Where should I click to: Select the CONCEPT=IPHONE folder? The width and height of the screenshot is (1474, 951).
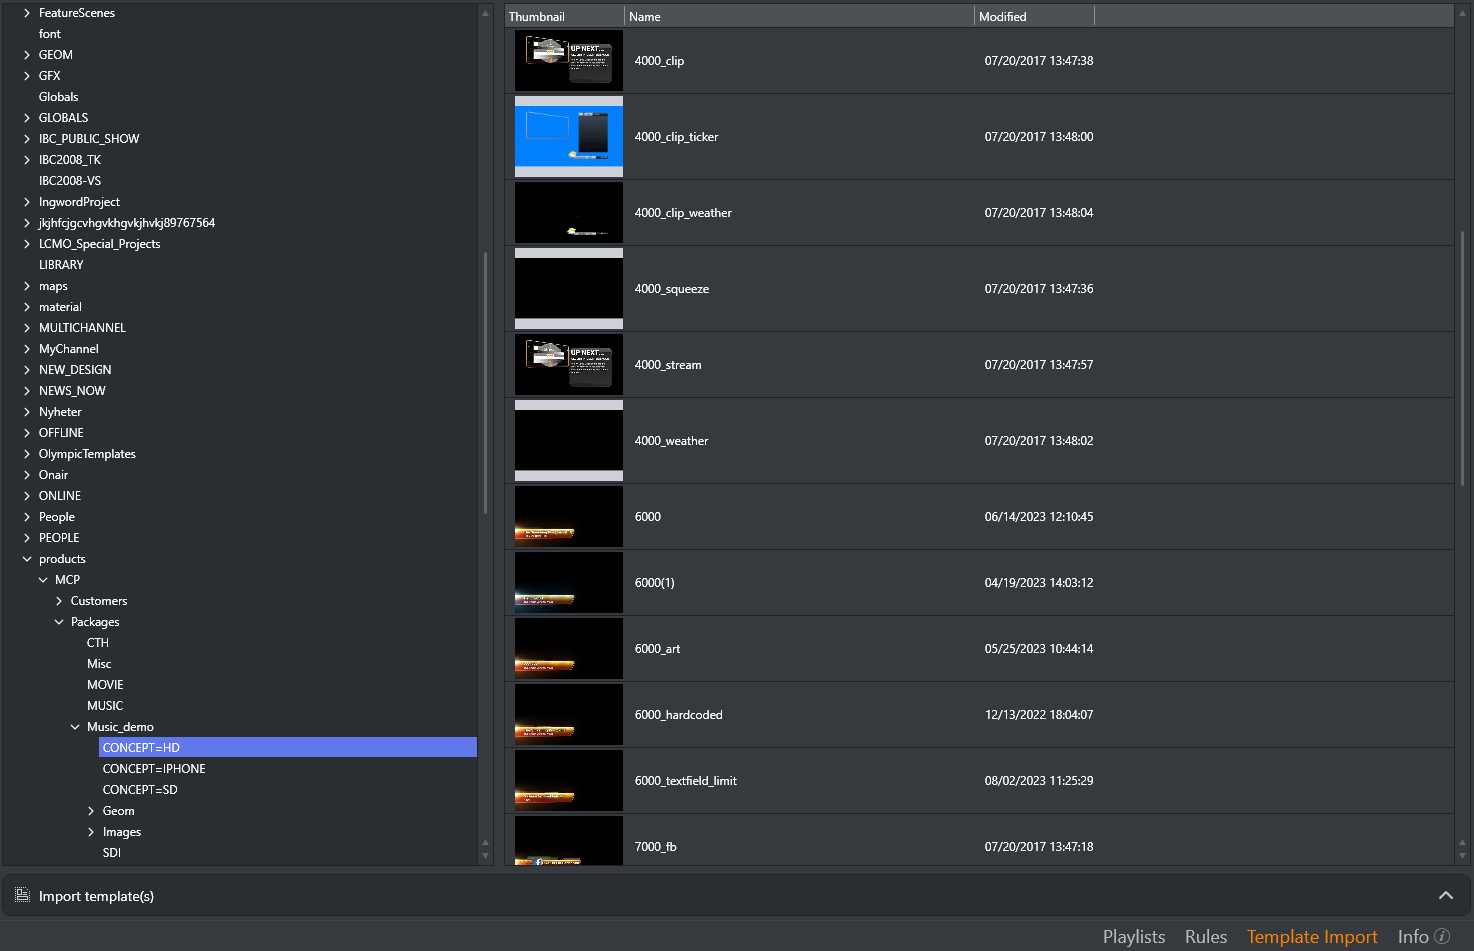pyautogui.click(x=154, y=769)
